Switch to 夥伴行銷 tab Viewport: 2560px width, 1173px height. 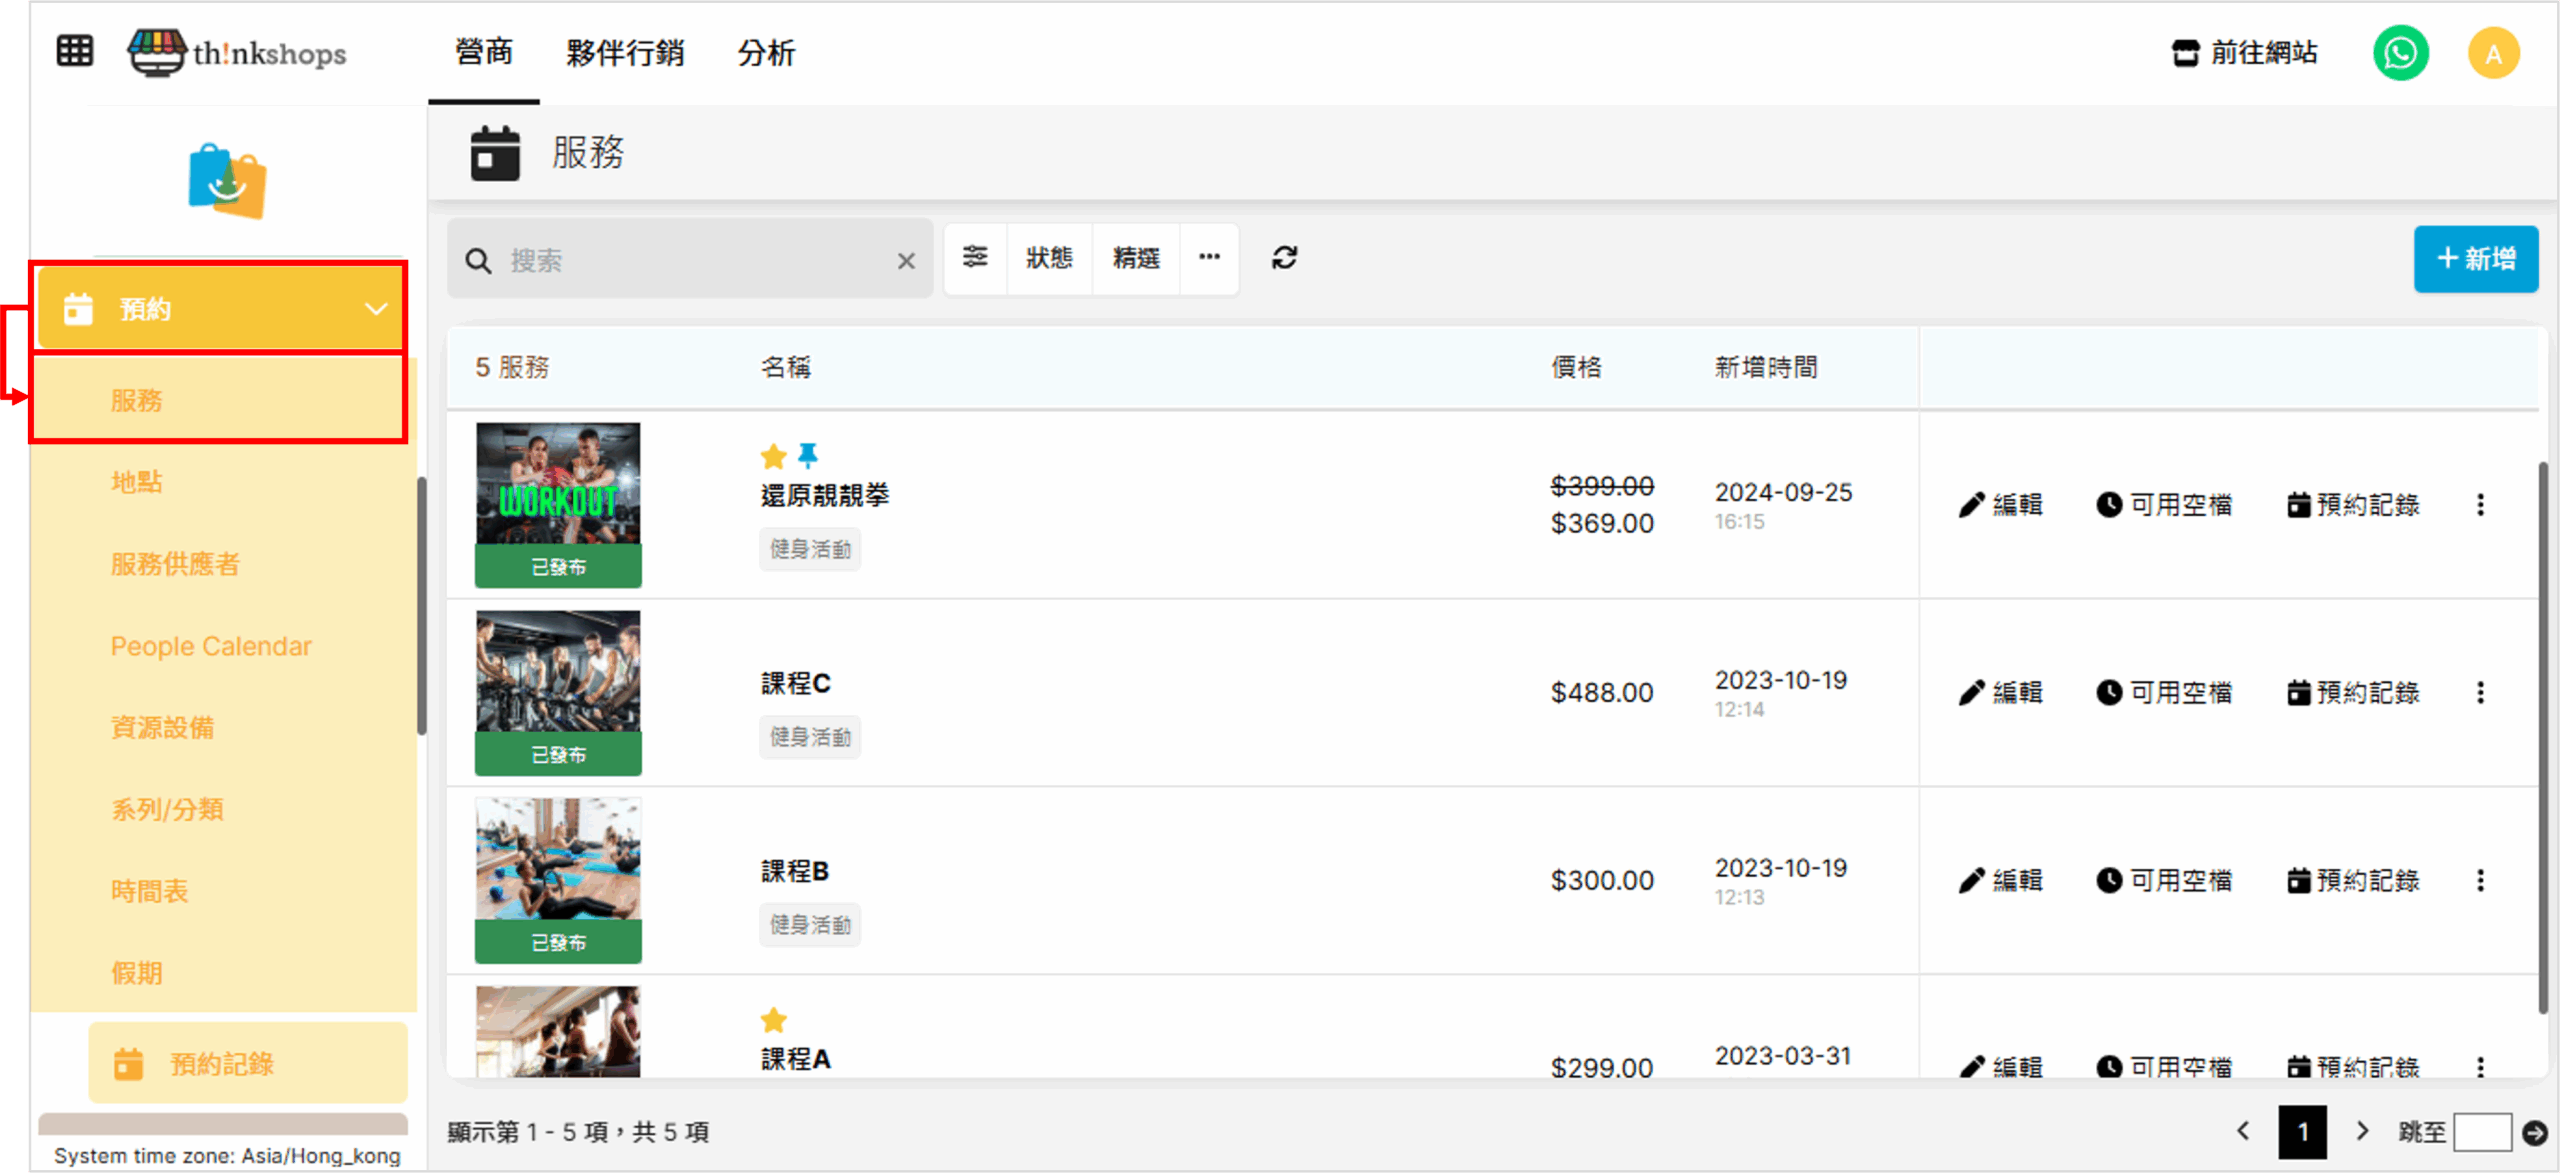click(625, 53)
